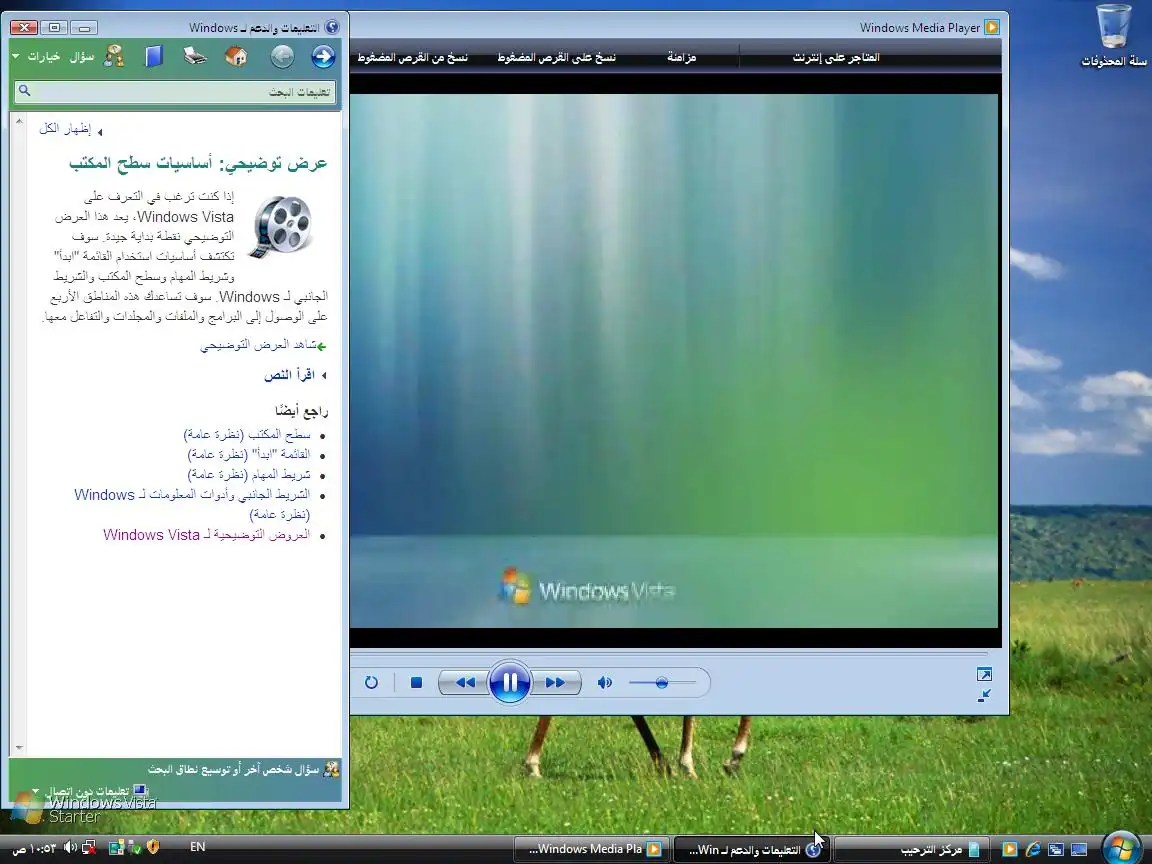Open 'نسخ على القرص المضغوط' burn tab
This screenshot has width=1152, height=864.
556,57
